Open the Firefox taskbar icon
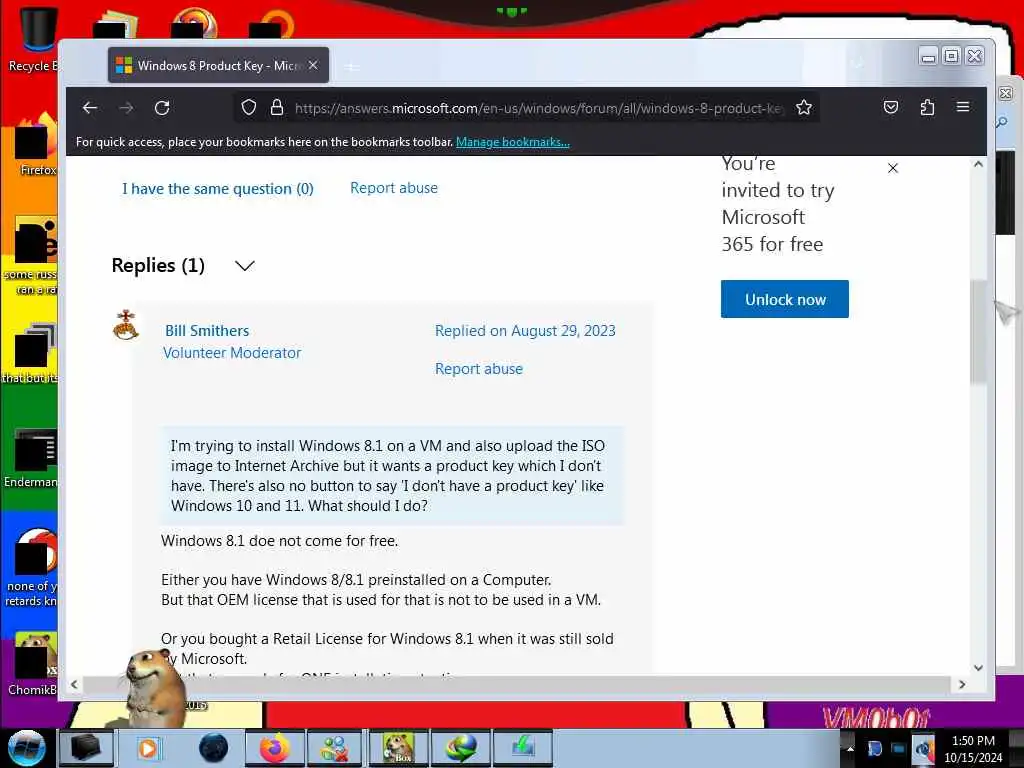This screenshot has width=1024, height=768. [274, 748]
